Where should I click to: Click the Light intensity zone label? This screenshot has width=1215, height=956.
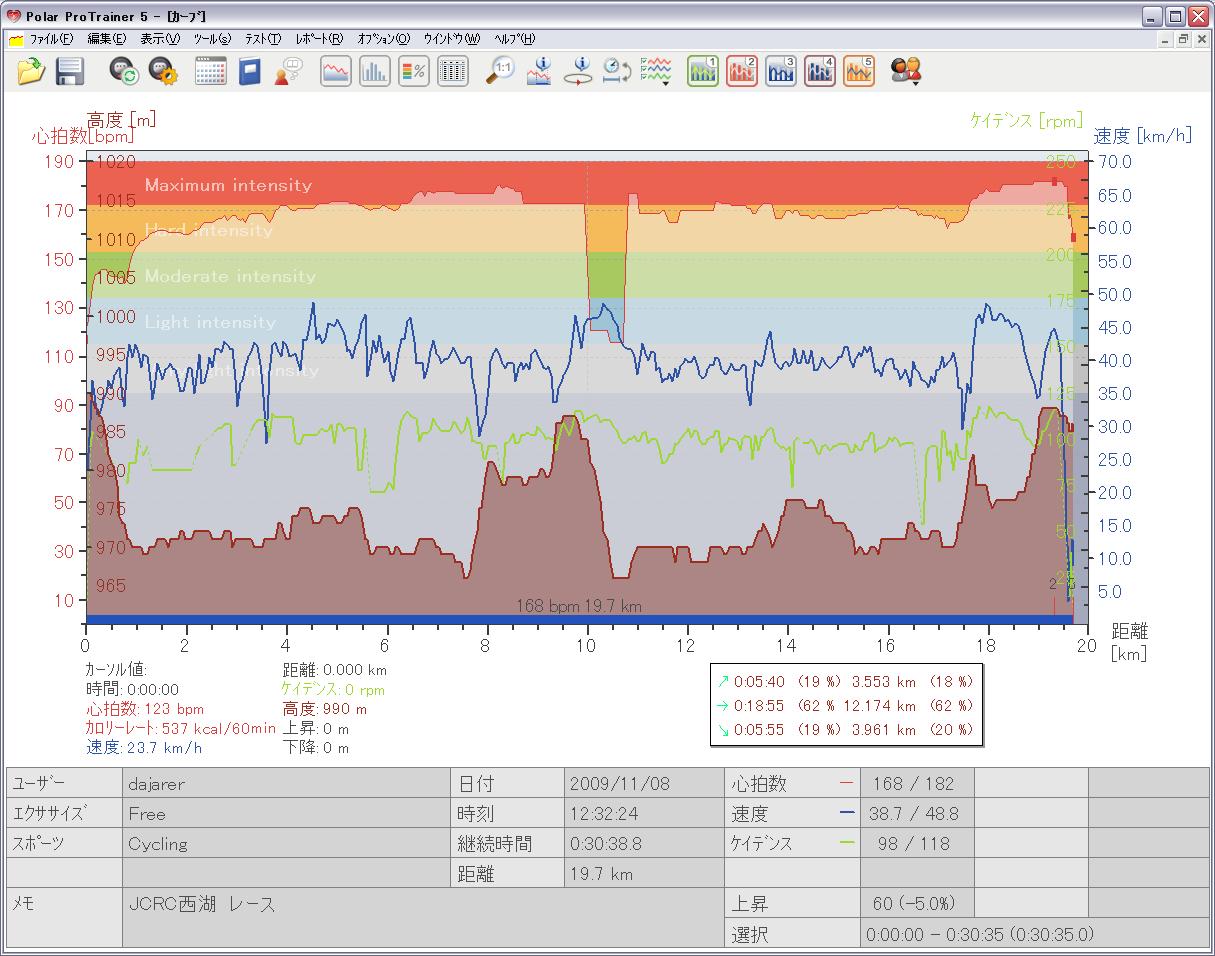click(x=210, y=322)
